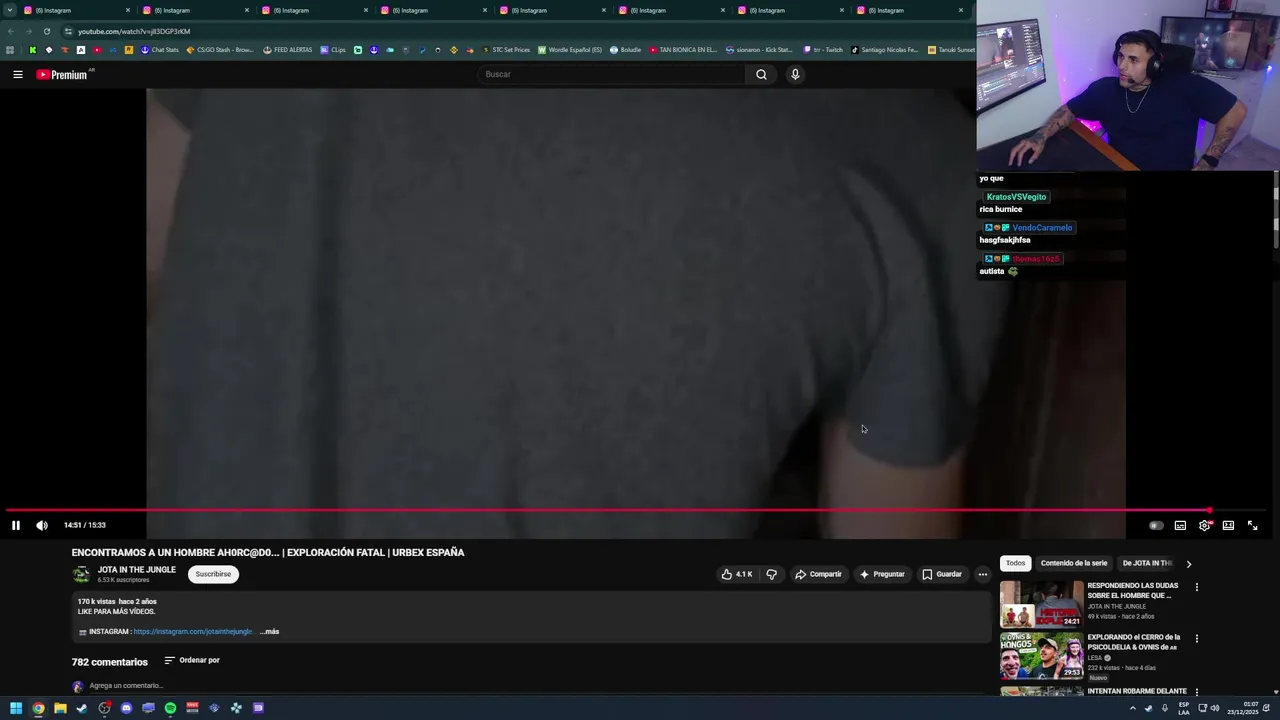Image resolution: width=1280 pixels, height=720 pixels.
Task: Go to YouTube Premium home logo
Action: 64,74
